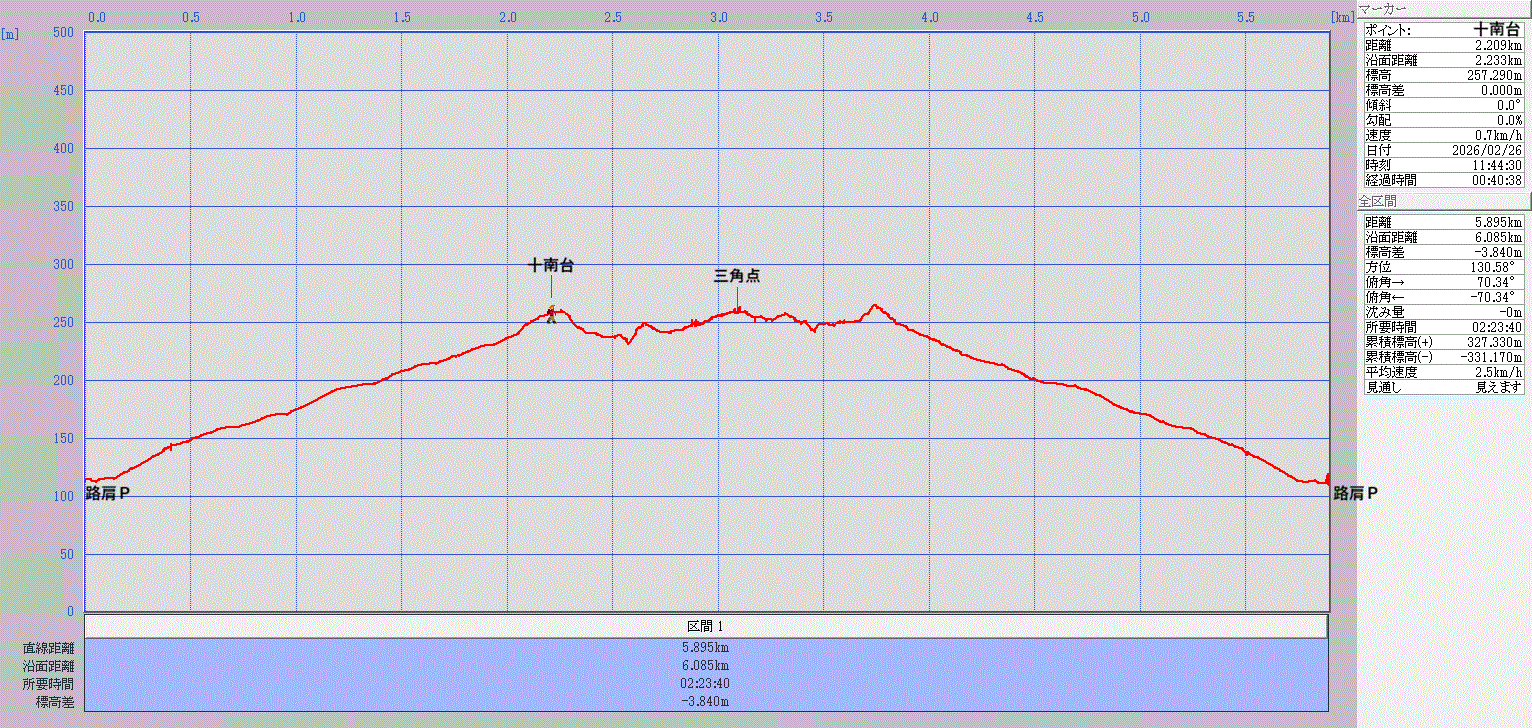Click the 日付 2026/02/26 value
Viewport: 1532px width, 728px height.
tap(1487, 150)
